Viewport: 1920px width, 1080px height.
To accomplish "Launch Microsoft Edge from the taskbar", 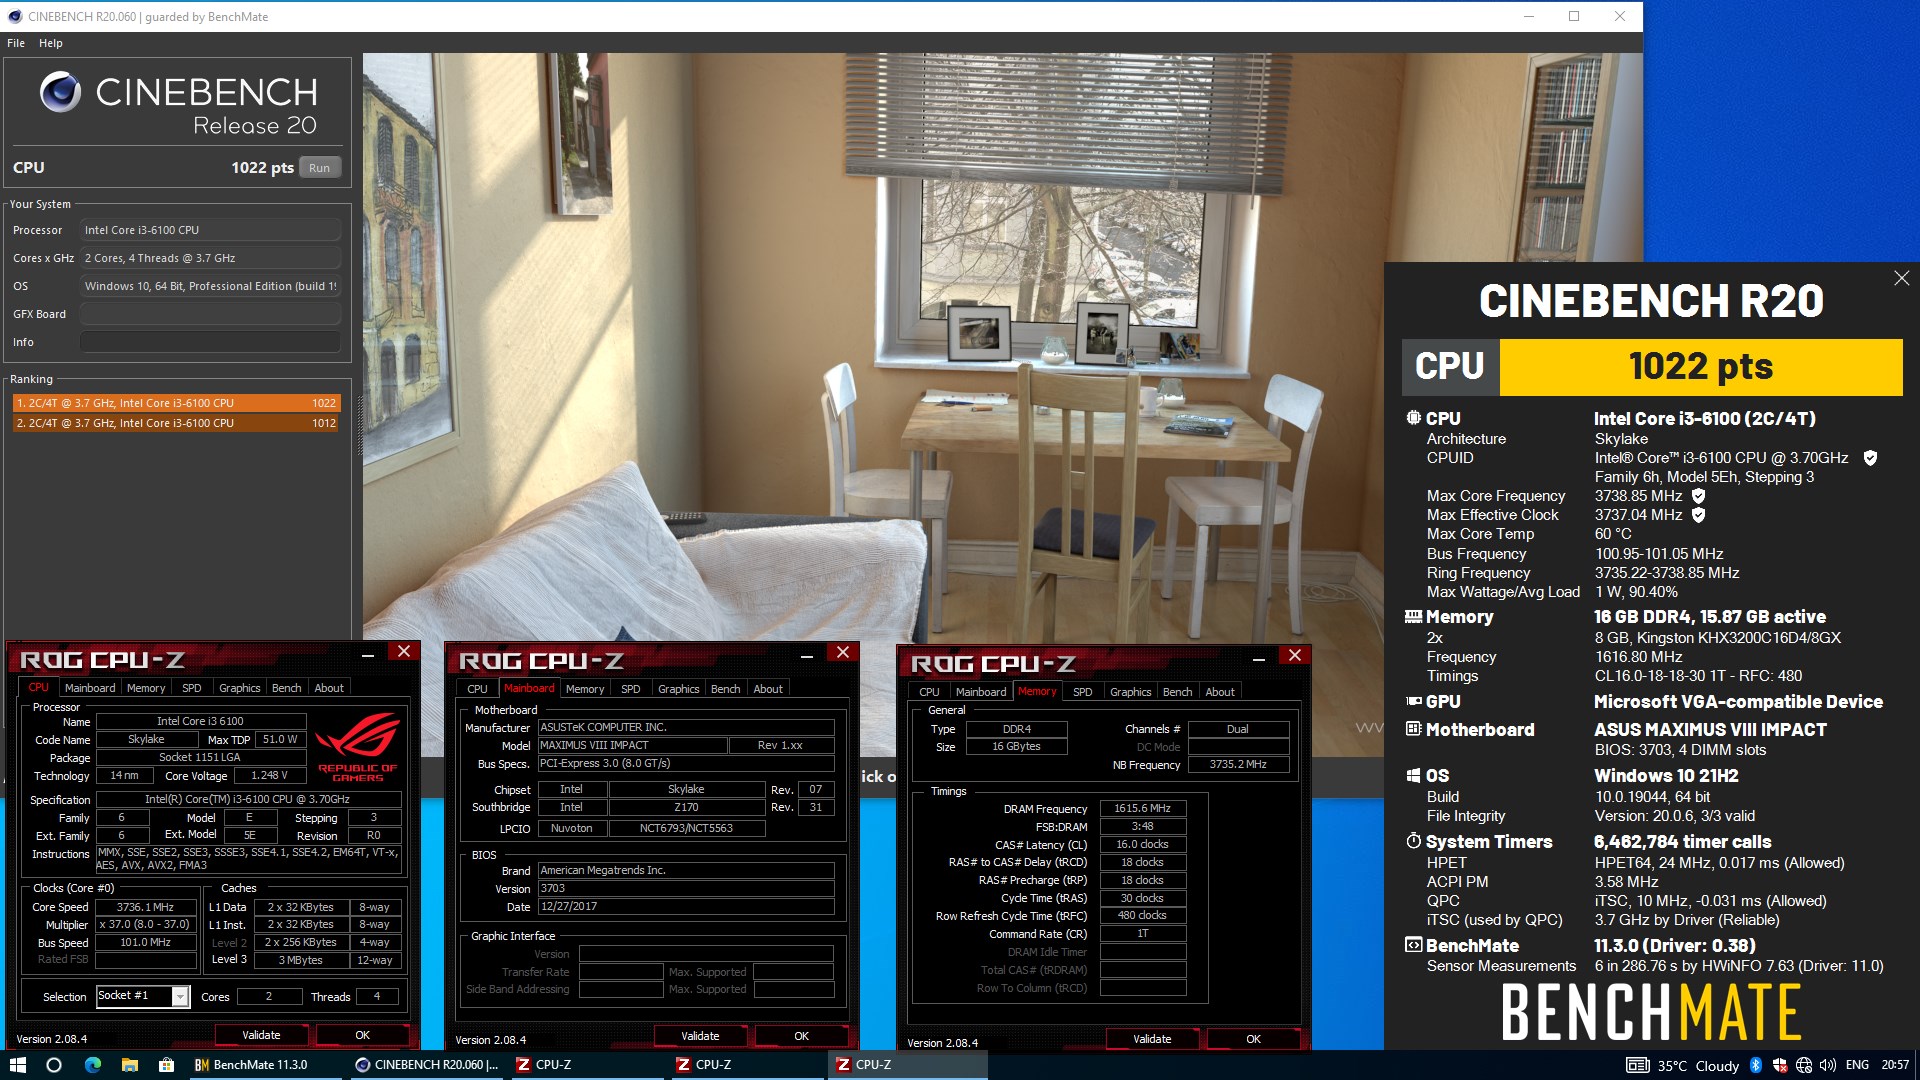I will click(x=93, y=1065).
